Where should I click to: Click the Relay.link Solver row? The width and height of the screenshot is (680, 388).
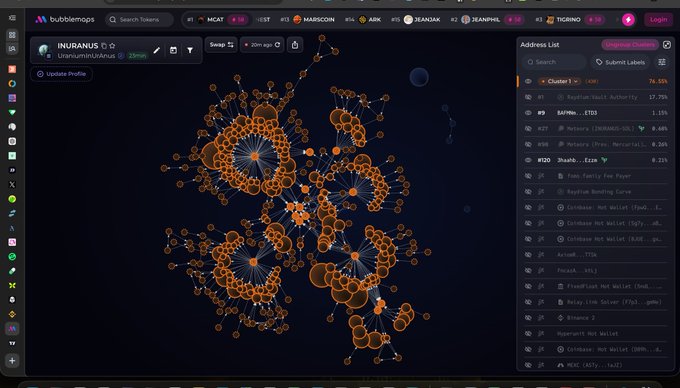(x=596, y=302)
